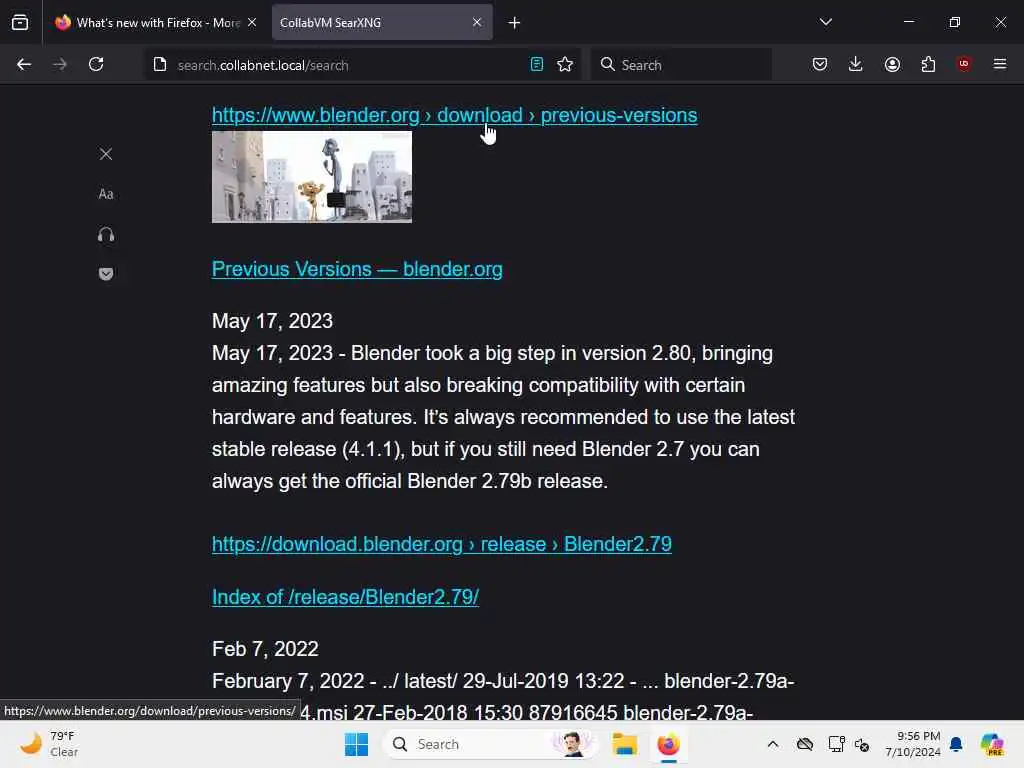Open the Extensions panel
This screenshot has height=768, width=1024.
point(928,64)
